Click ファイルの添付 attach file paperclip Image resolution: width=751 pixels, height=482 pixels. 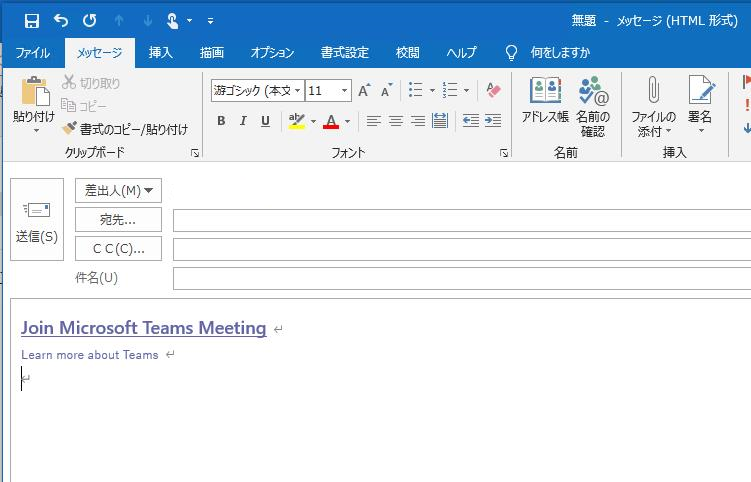(653, 106)
